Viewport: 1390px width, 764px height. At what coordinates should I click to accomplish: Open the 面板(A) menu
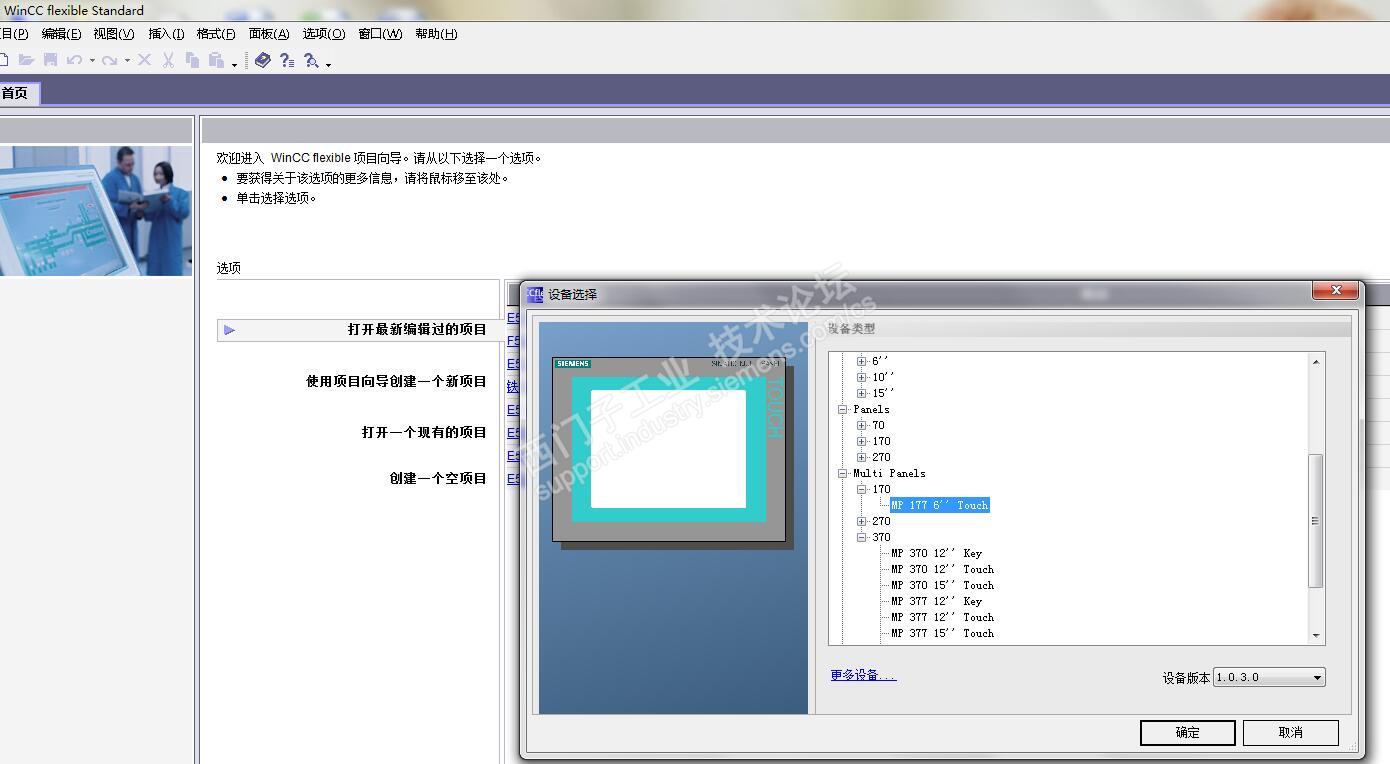(269, 34)
